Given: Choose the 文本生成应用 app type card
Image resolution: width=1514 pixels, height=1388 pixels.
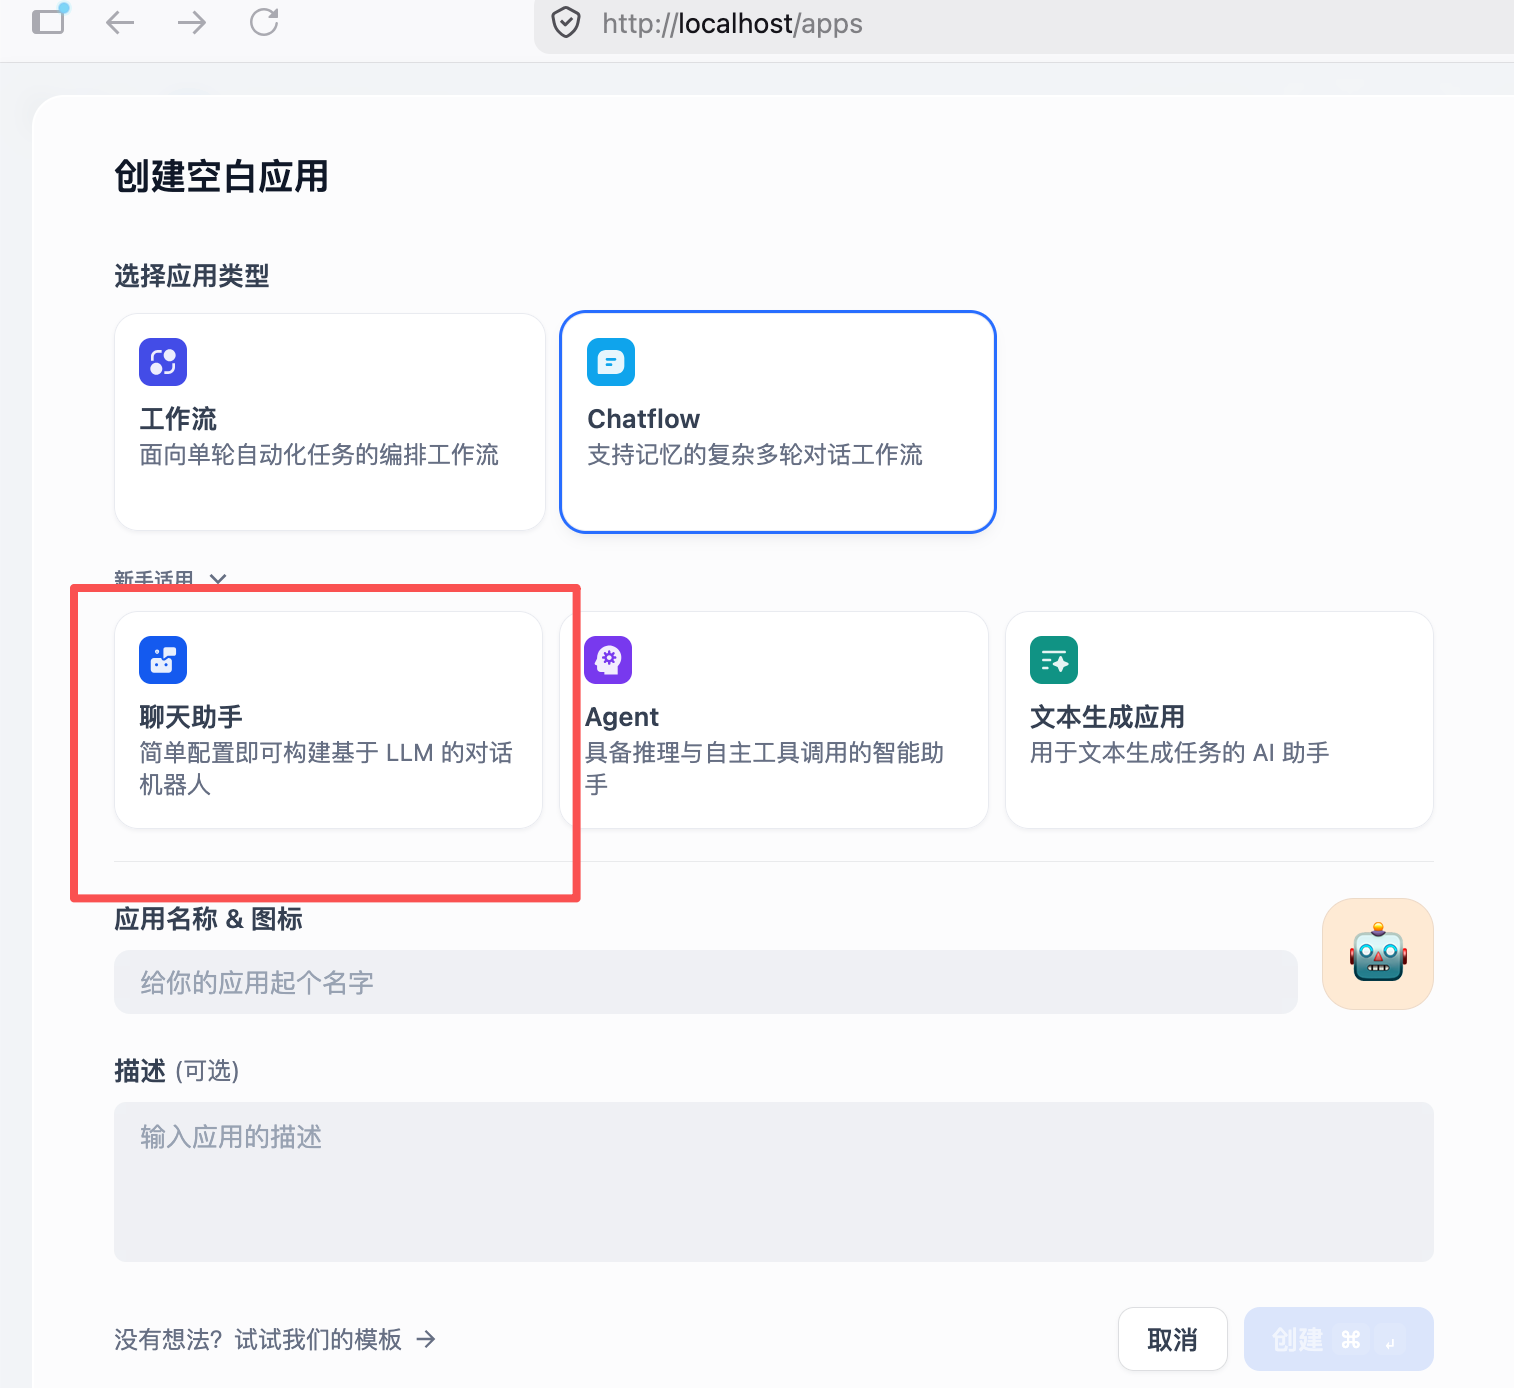Looking at the screenshot, I should [1220, 720].
